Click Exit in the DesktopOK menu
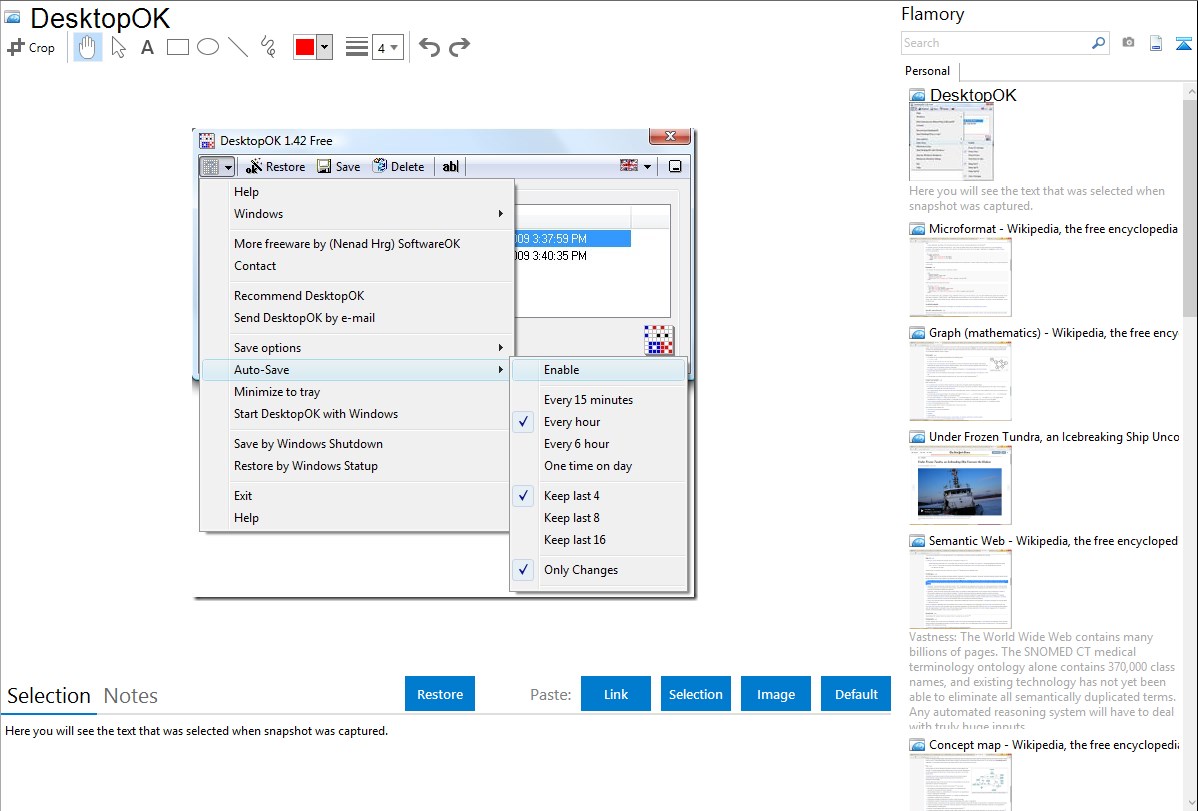1198x811 pixels. point(357,496)
